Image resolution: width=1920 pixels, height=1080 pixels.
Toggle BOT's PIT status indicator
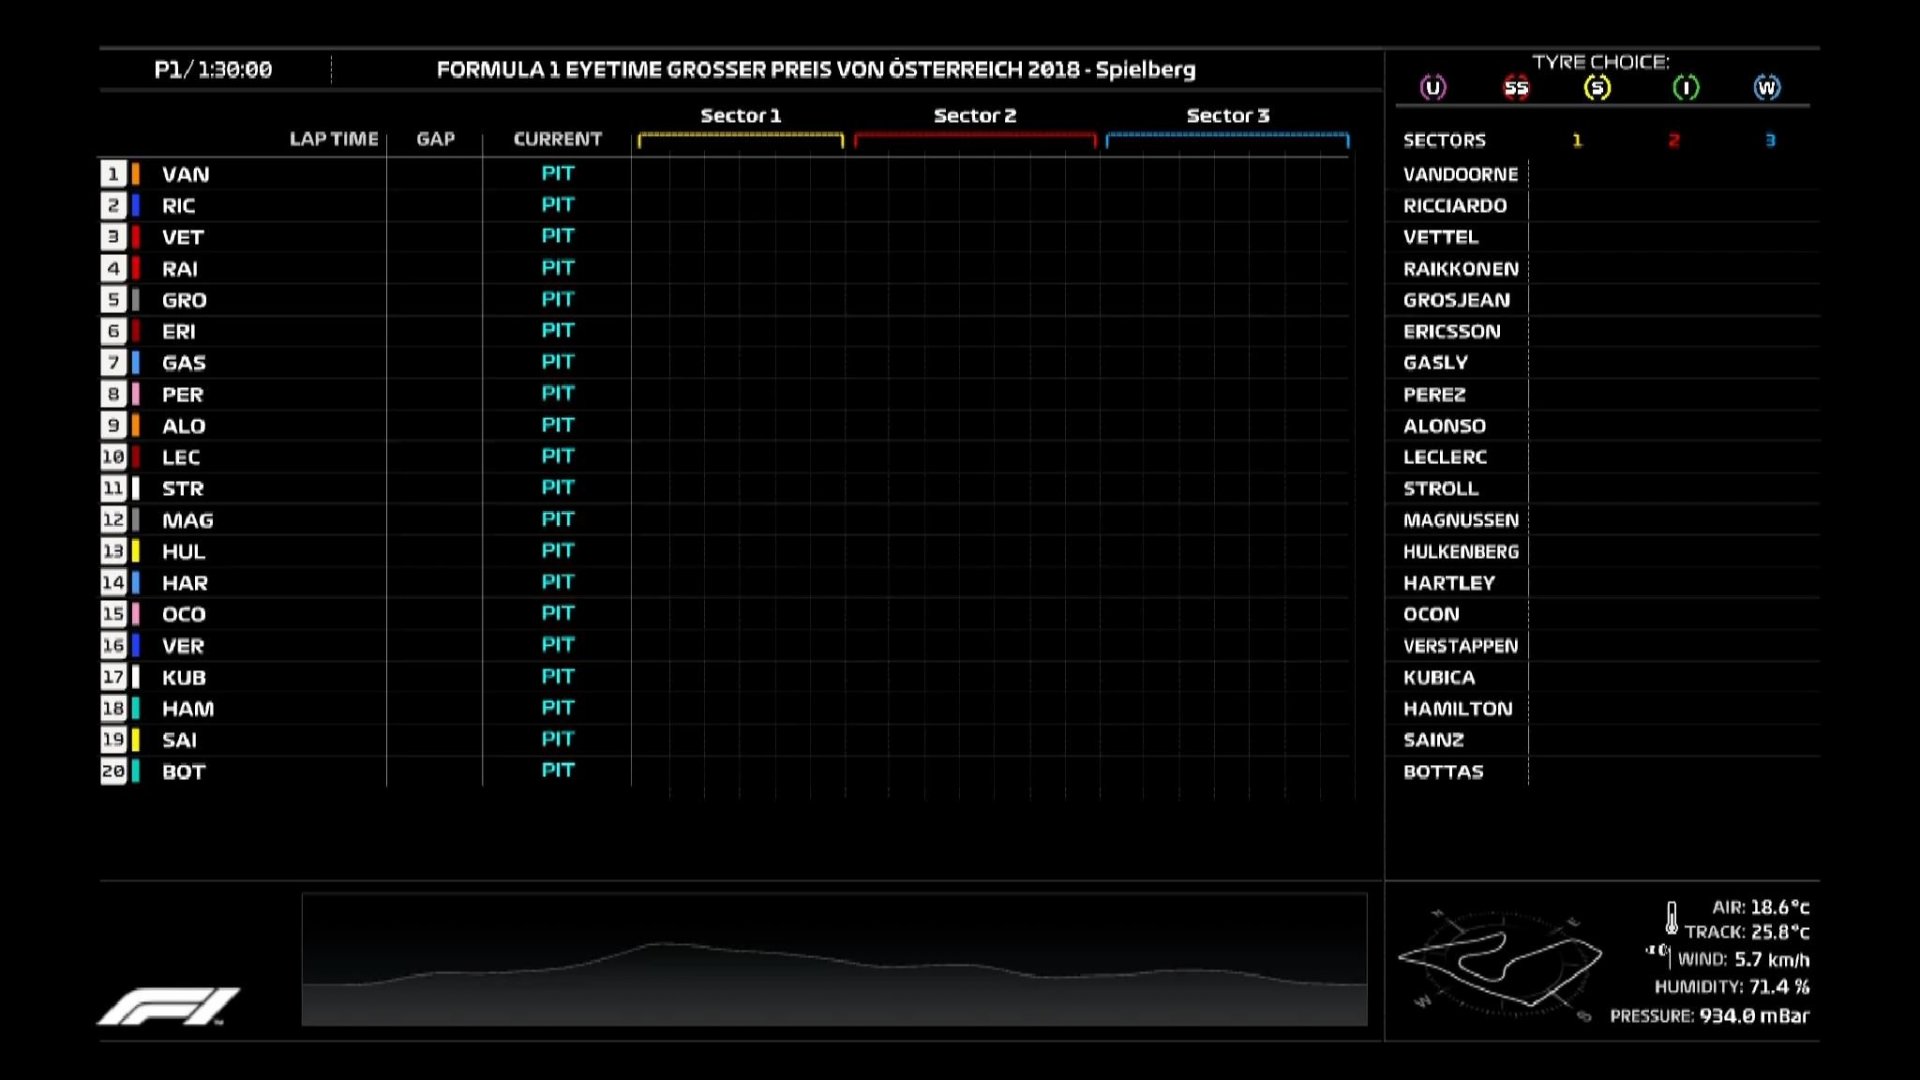pos(556,771)
